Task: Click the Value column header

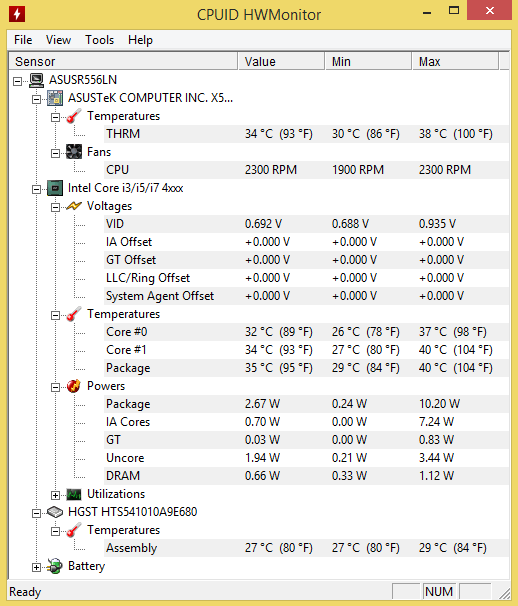Action: click(281, 61)
